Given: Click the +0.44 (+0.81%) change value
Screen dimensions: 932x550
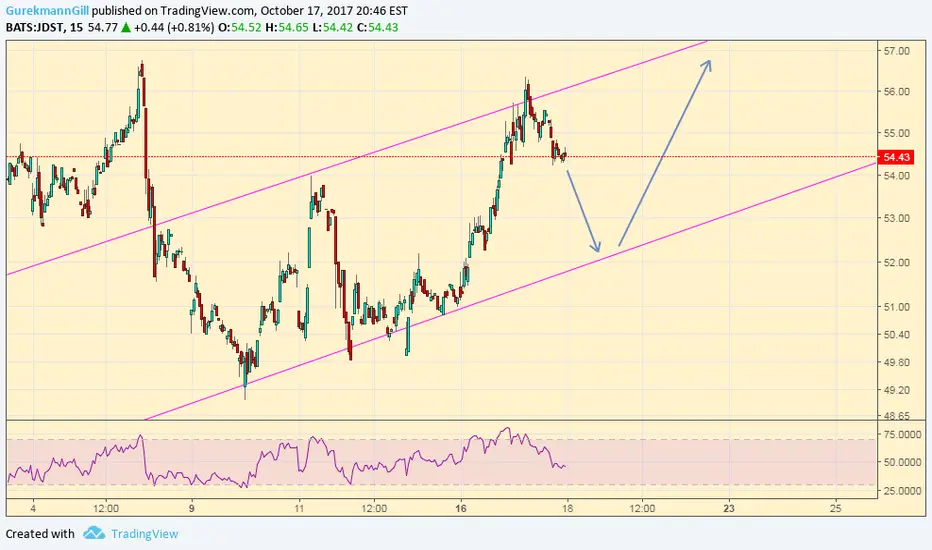Looking at the screenshot, I should (174, 27).
